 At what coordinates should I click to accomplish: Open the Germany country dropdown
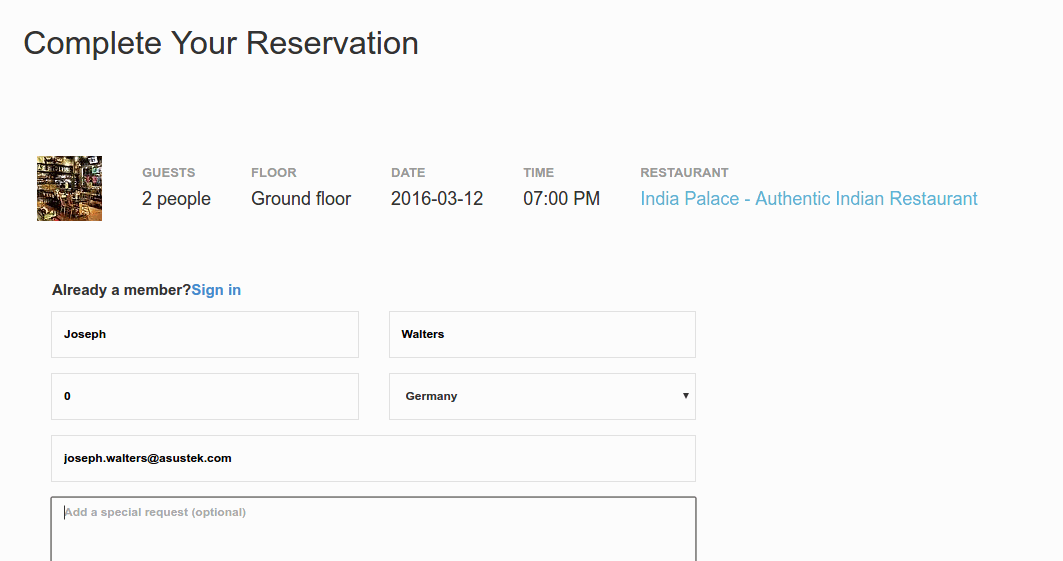542,396
